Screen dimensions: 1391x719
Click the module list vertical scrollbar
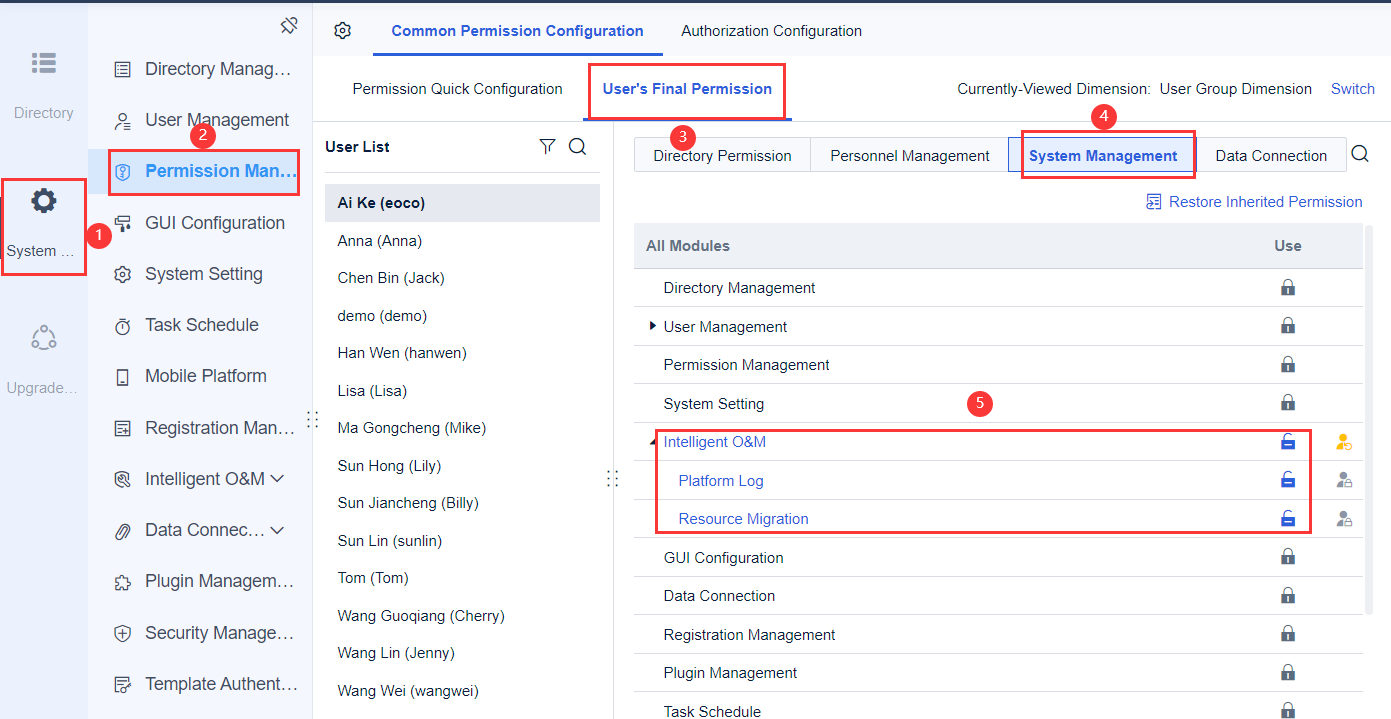pyautogui.click(x=1368, y=420)
